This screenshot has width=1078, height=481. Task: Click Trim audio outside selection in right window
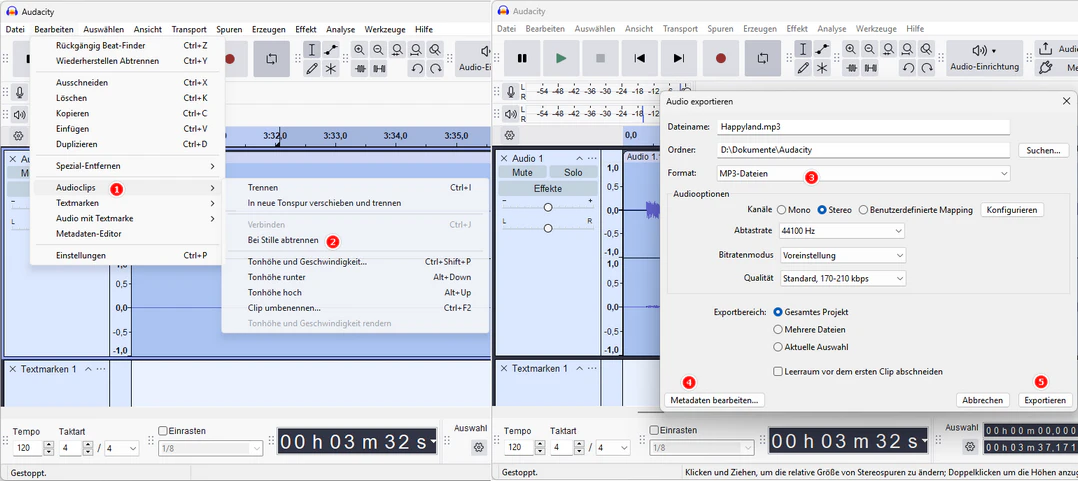pos(851,68)
